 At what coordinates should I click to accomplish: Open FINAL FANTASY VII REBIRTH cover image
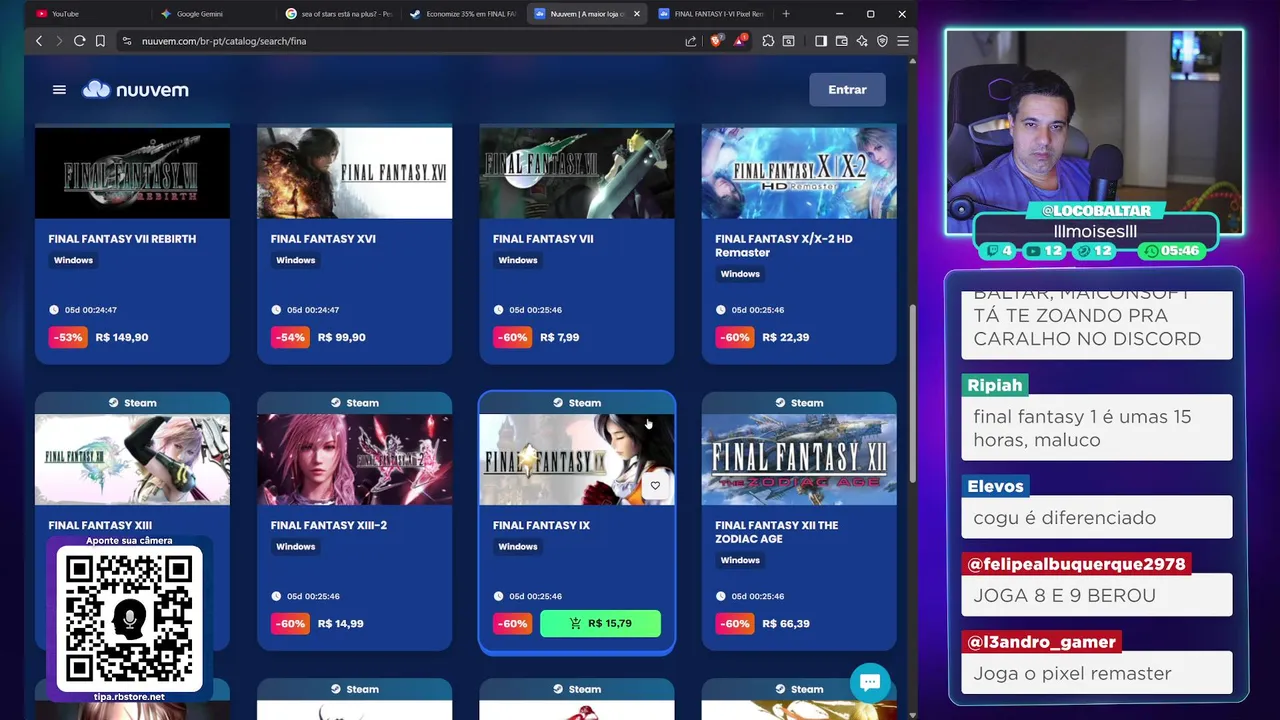(x=132, y=172)
